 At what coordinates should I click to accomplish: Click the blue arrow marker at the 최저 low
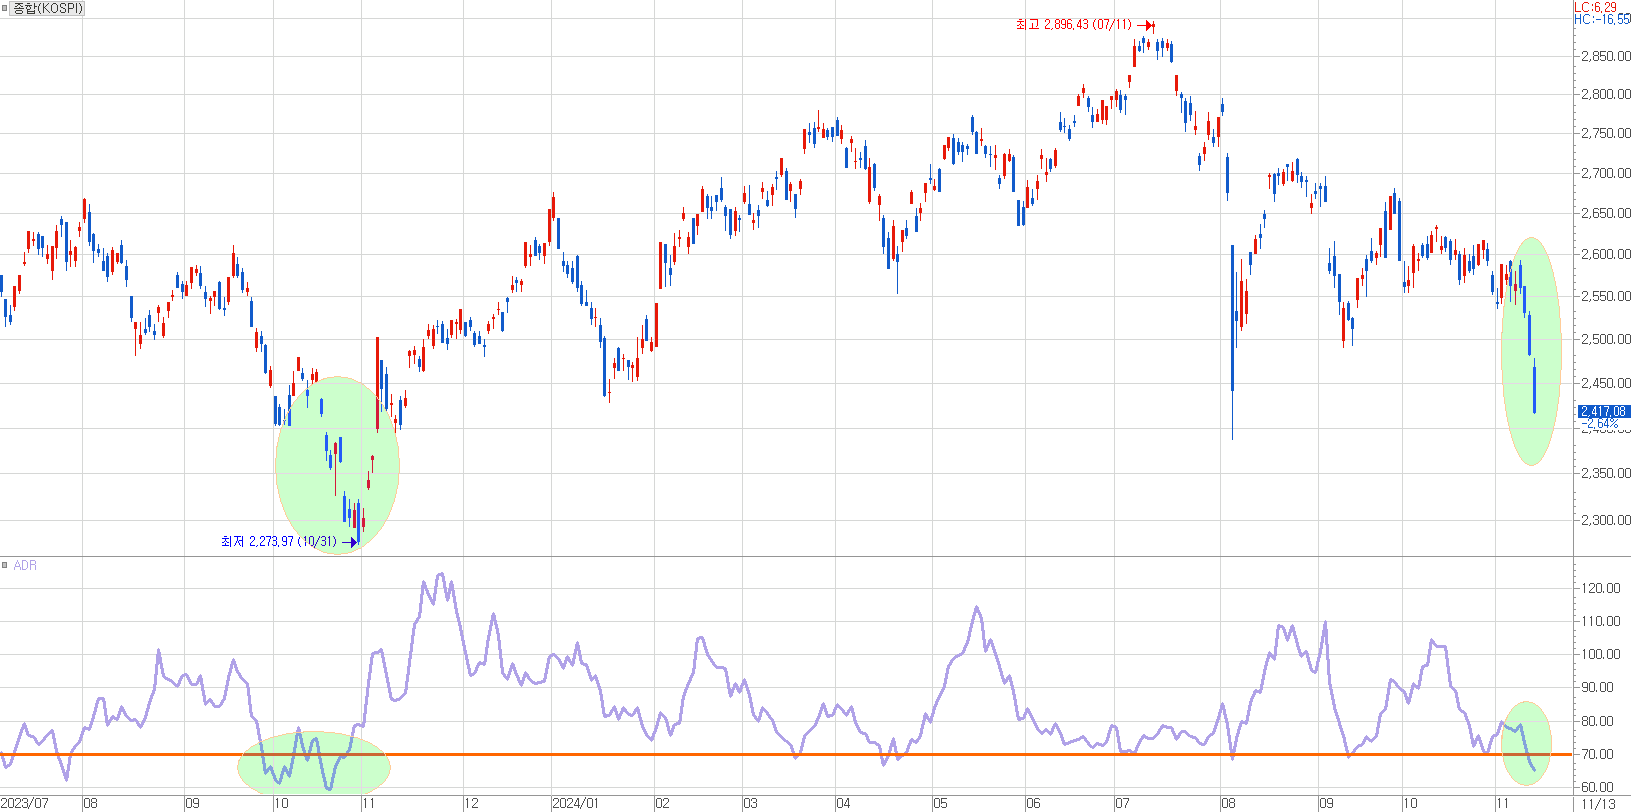(349, 542)
